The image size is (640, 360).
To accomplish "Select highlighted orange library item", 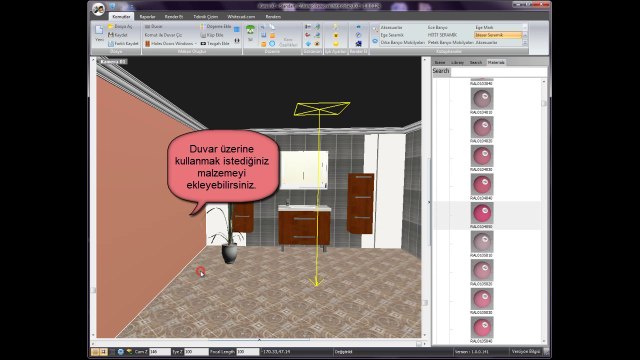I will point(498,35).
